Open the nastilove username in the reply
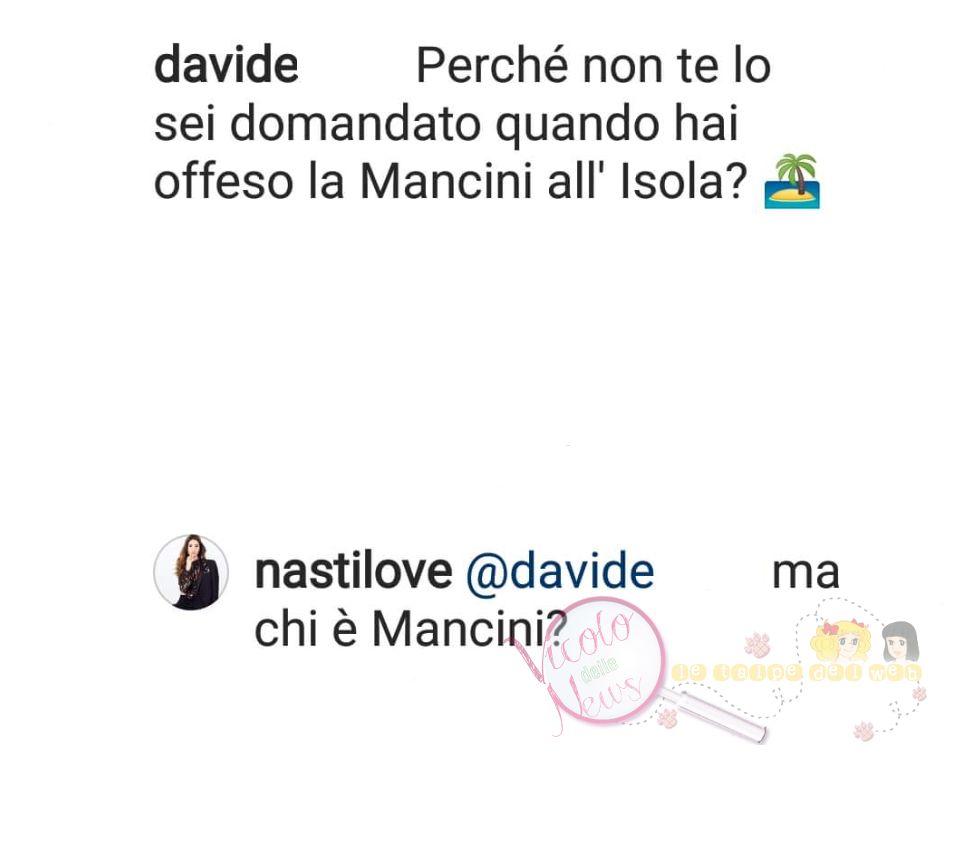This screenshot has height=856, width=974. coord(353,571)
